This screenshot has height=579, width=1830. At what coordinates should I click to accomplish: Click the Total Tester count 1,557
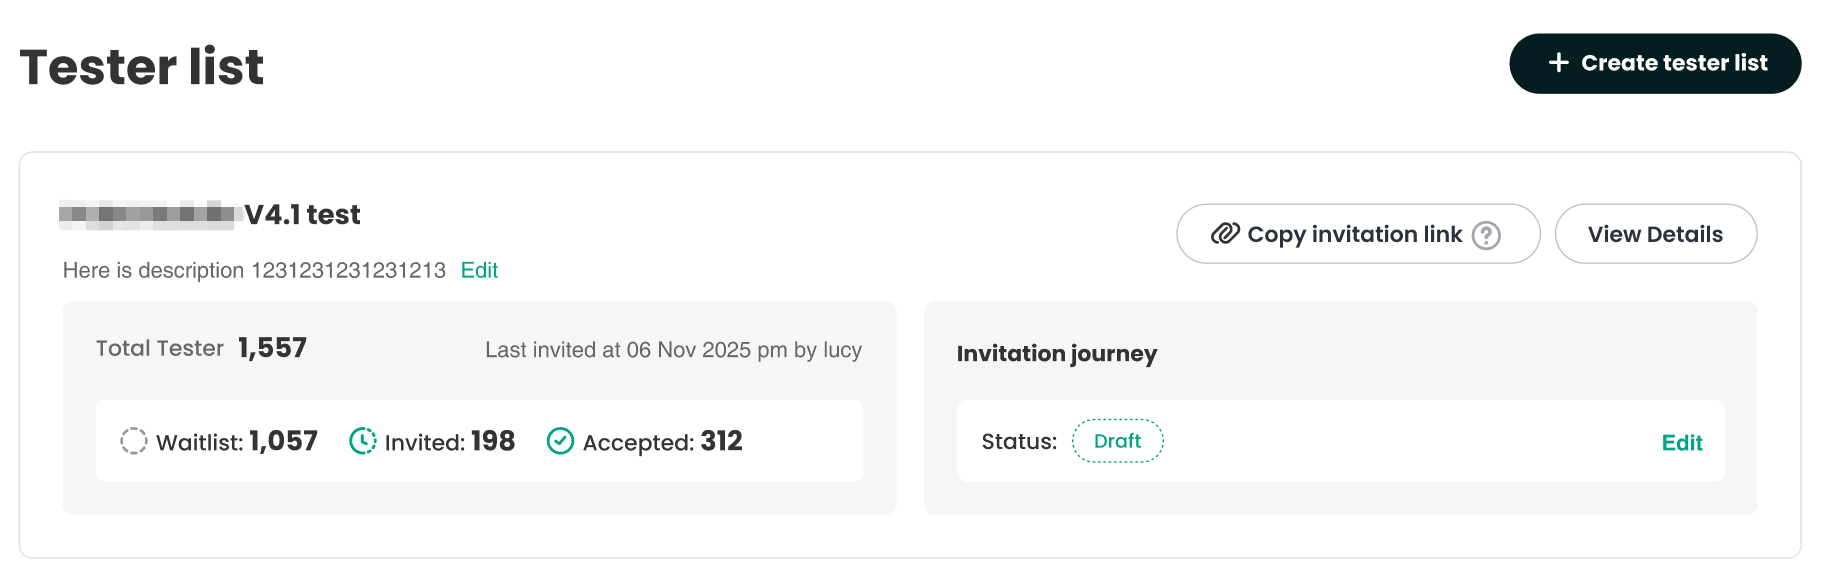[272, 348]
